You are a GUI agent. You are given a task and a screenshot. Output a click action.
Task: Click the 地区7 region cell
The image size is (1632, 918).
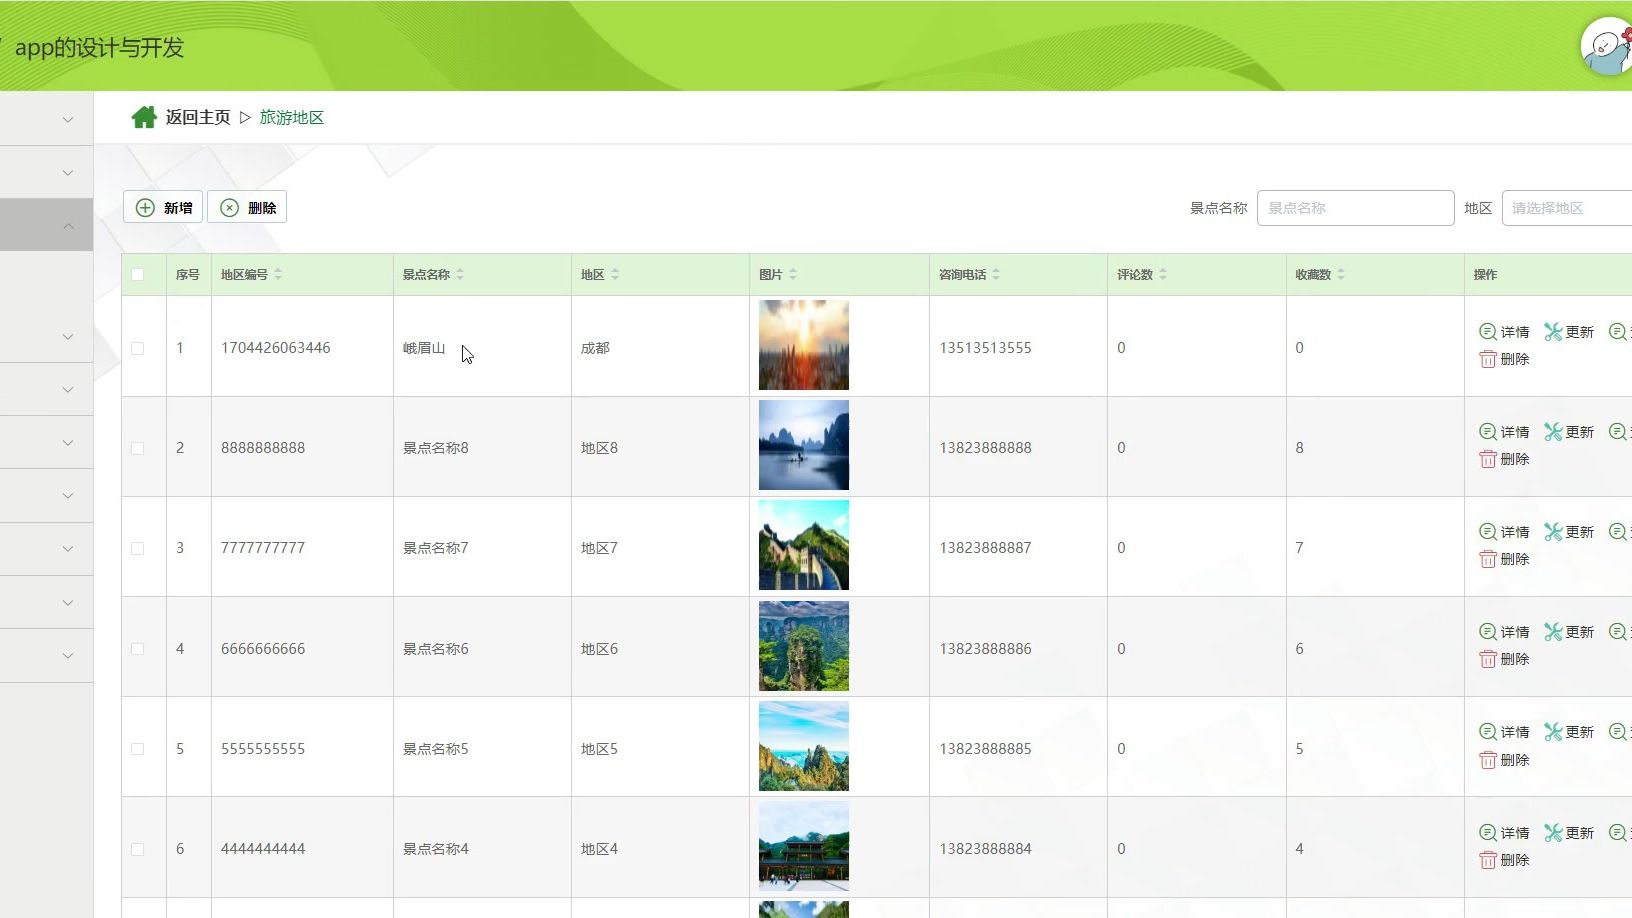(599, 548)
